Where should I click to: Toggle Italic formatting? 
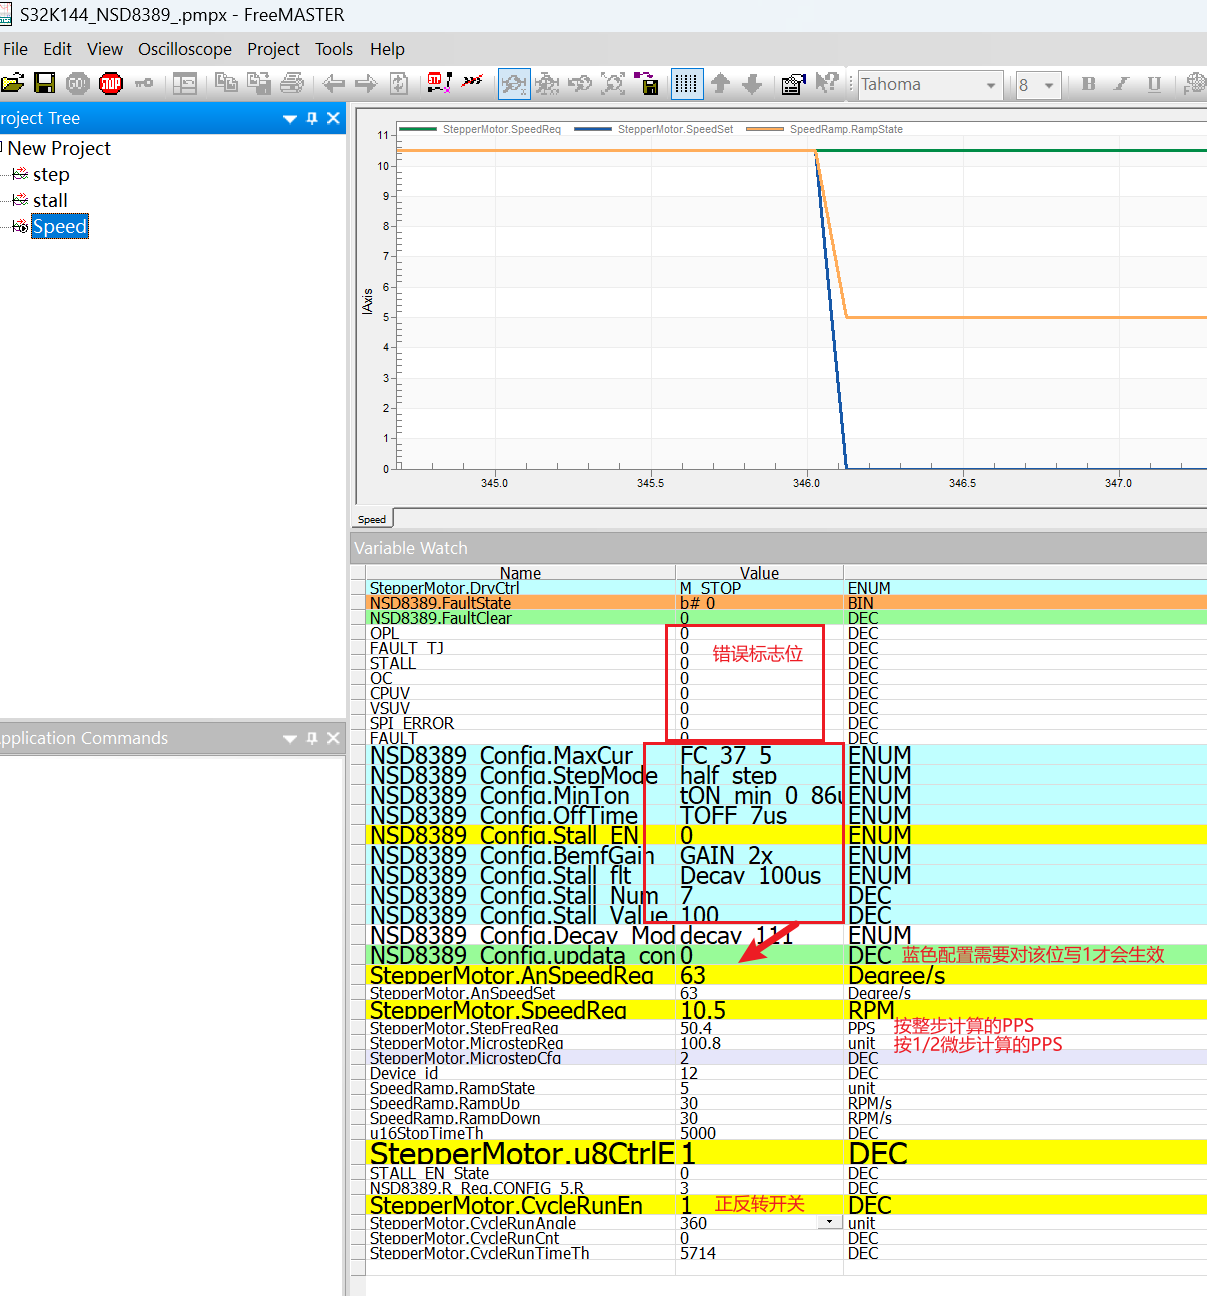(x=1121, y=84)
